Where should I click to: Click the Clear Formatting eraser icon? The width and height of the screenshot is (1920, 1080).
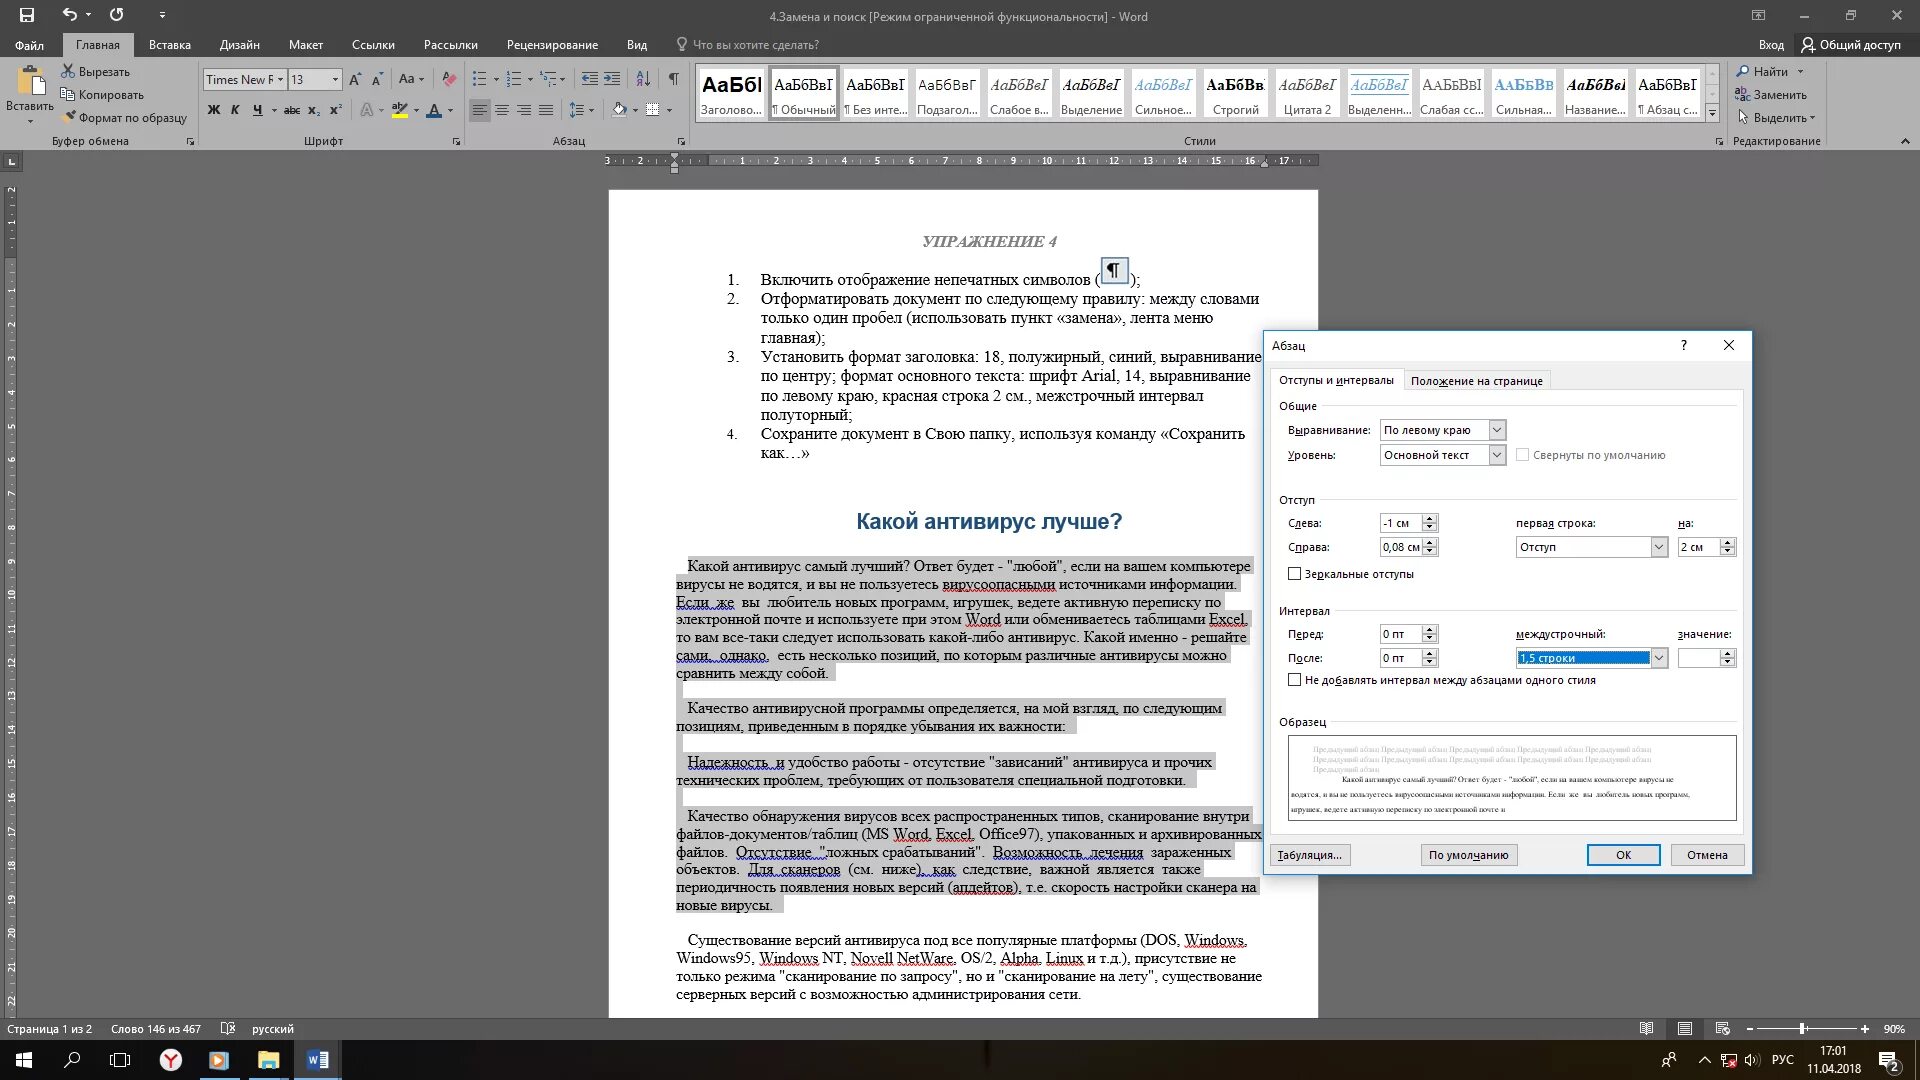449,79
